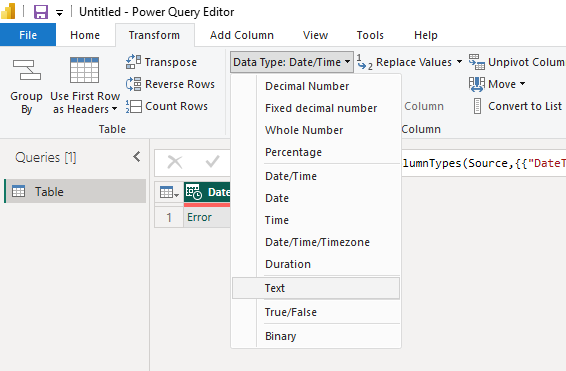The image size is (566, 371).
Task: Choose Duration data type
Action: pyautogui.click(x=316, y=264)
